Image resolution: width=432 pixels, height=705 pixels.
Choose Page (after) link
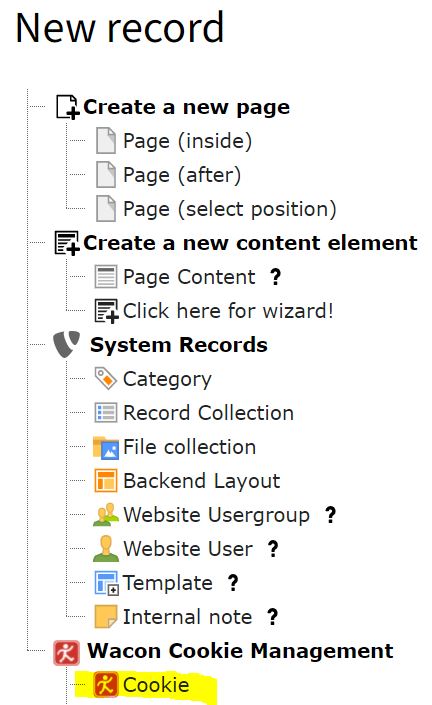click(182, 175)
